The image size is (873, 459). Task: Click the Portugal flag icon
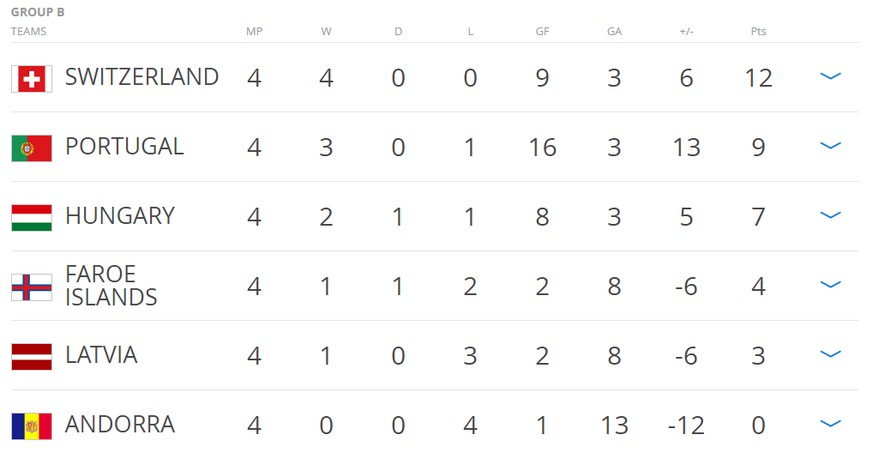(32, 148)
